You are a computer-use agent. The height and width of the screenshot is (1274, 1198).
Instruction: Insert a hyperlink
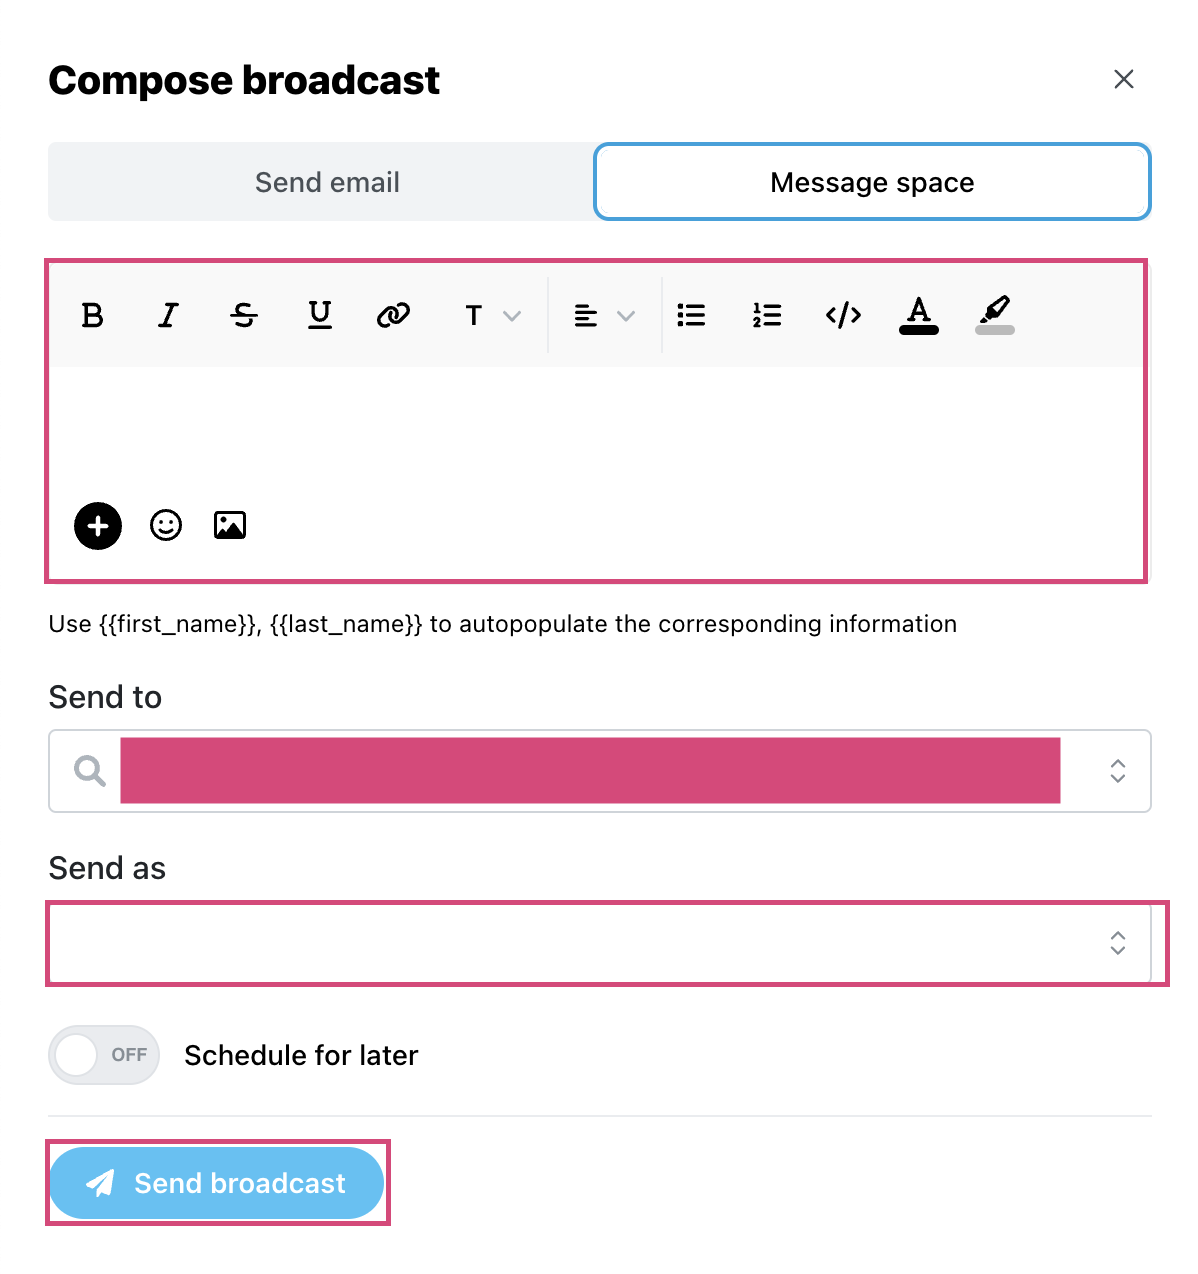393,316
